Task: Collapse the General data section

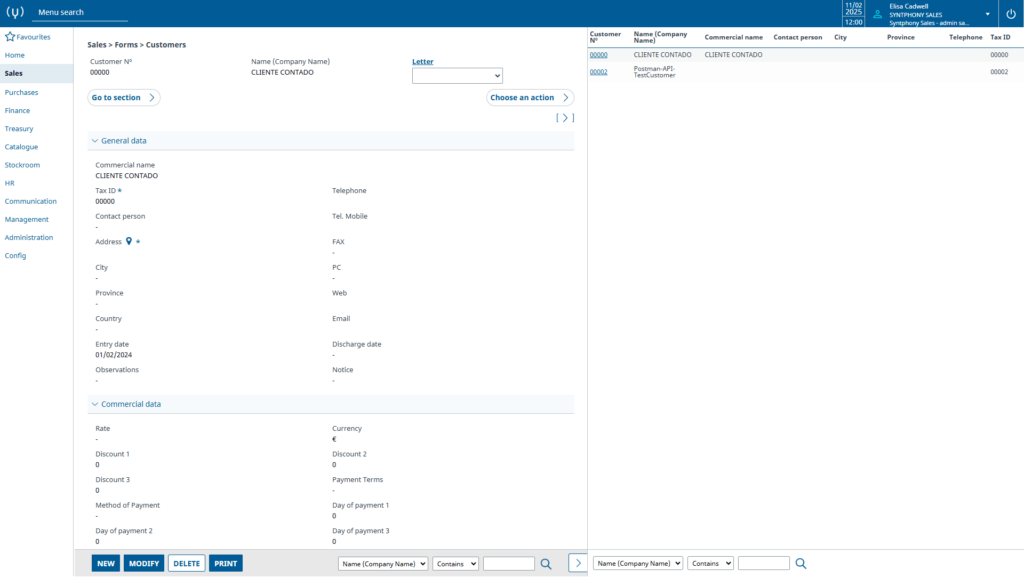Action: (95, 140)
